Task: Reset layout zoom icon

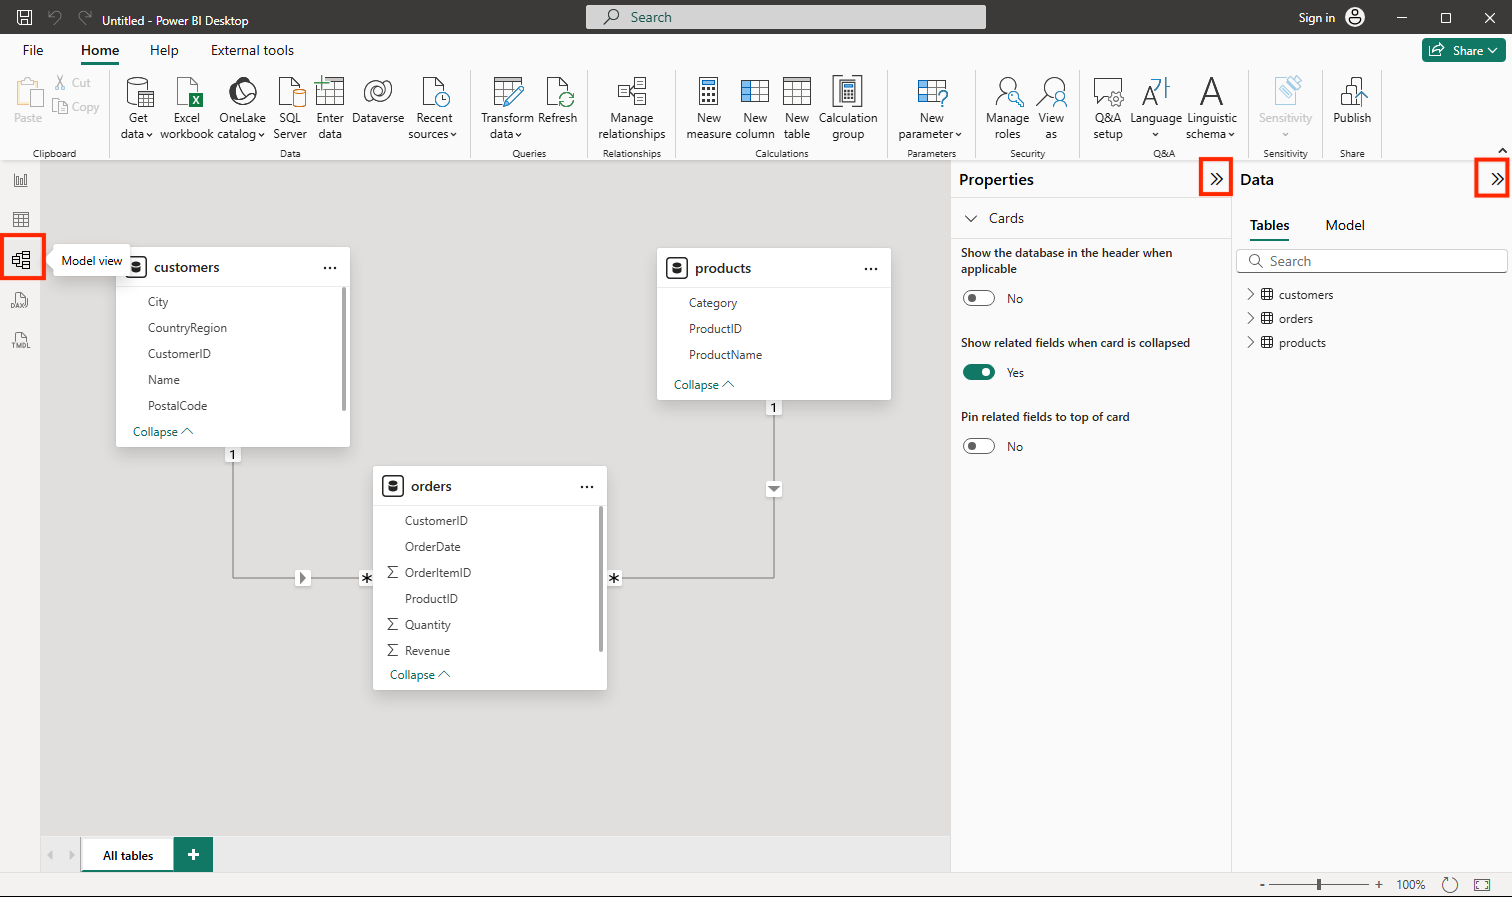Action: [1450, 885]
